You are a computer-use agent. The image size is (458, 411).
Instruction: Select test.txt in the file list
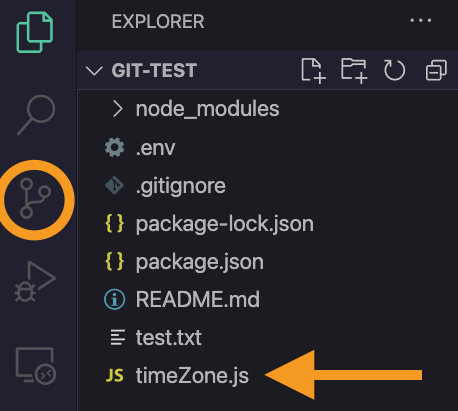[x=268, y=338]
